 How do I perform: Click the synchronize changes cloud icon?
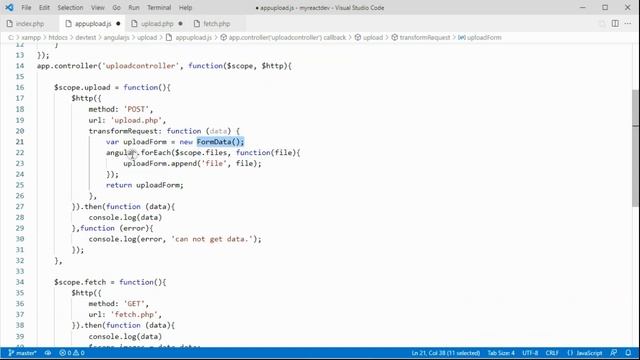(48, 353)
